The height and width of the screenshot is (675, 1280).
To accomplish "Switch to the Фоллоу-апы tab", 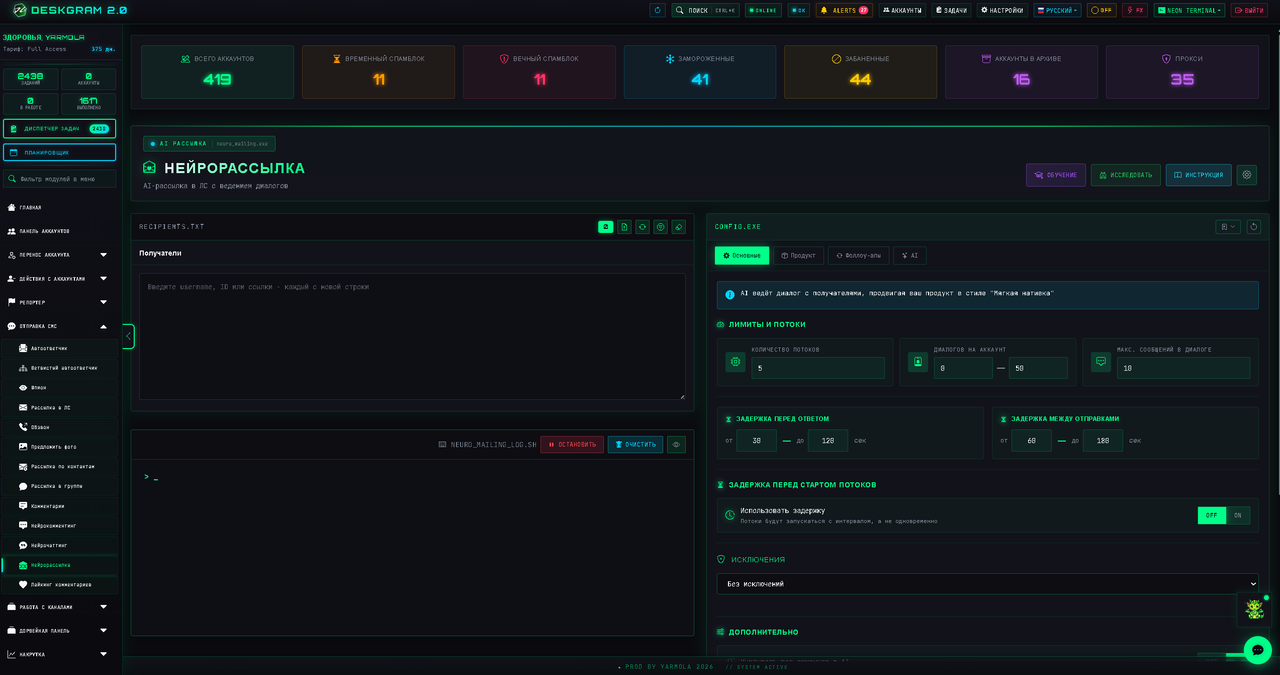I will point(859,256).
